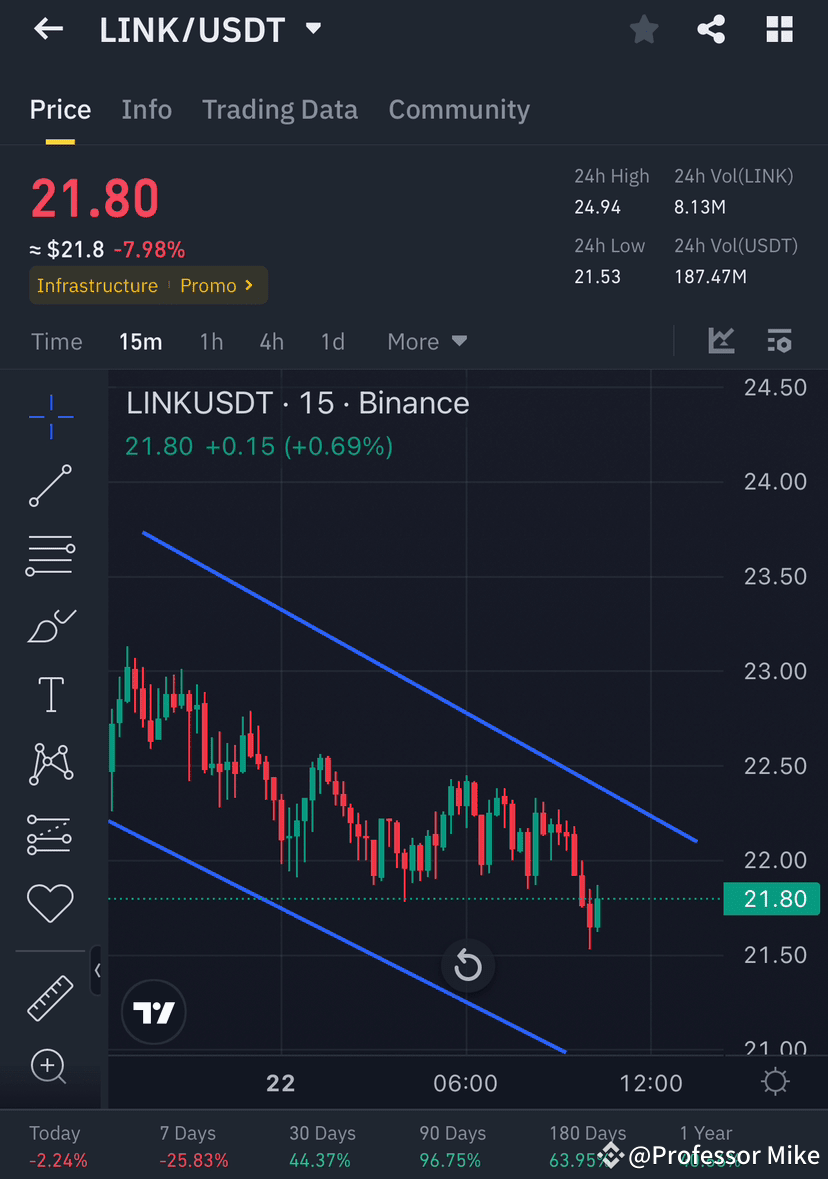
Task: Select the crosshair cursor tool
Action: click(x=51, y=417)
